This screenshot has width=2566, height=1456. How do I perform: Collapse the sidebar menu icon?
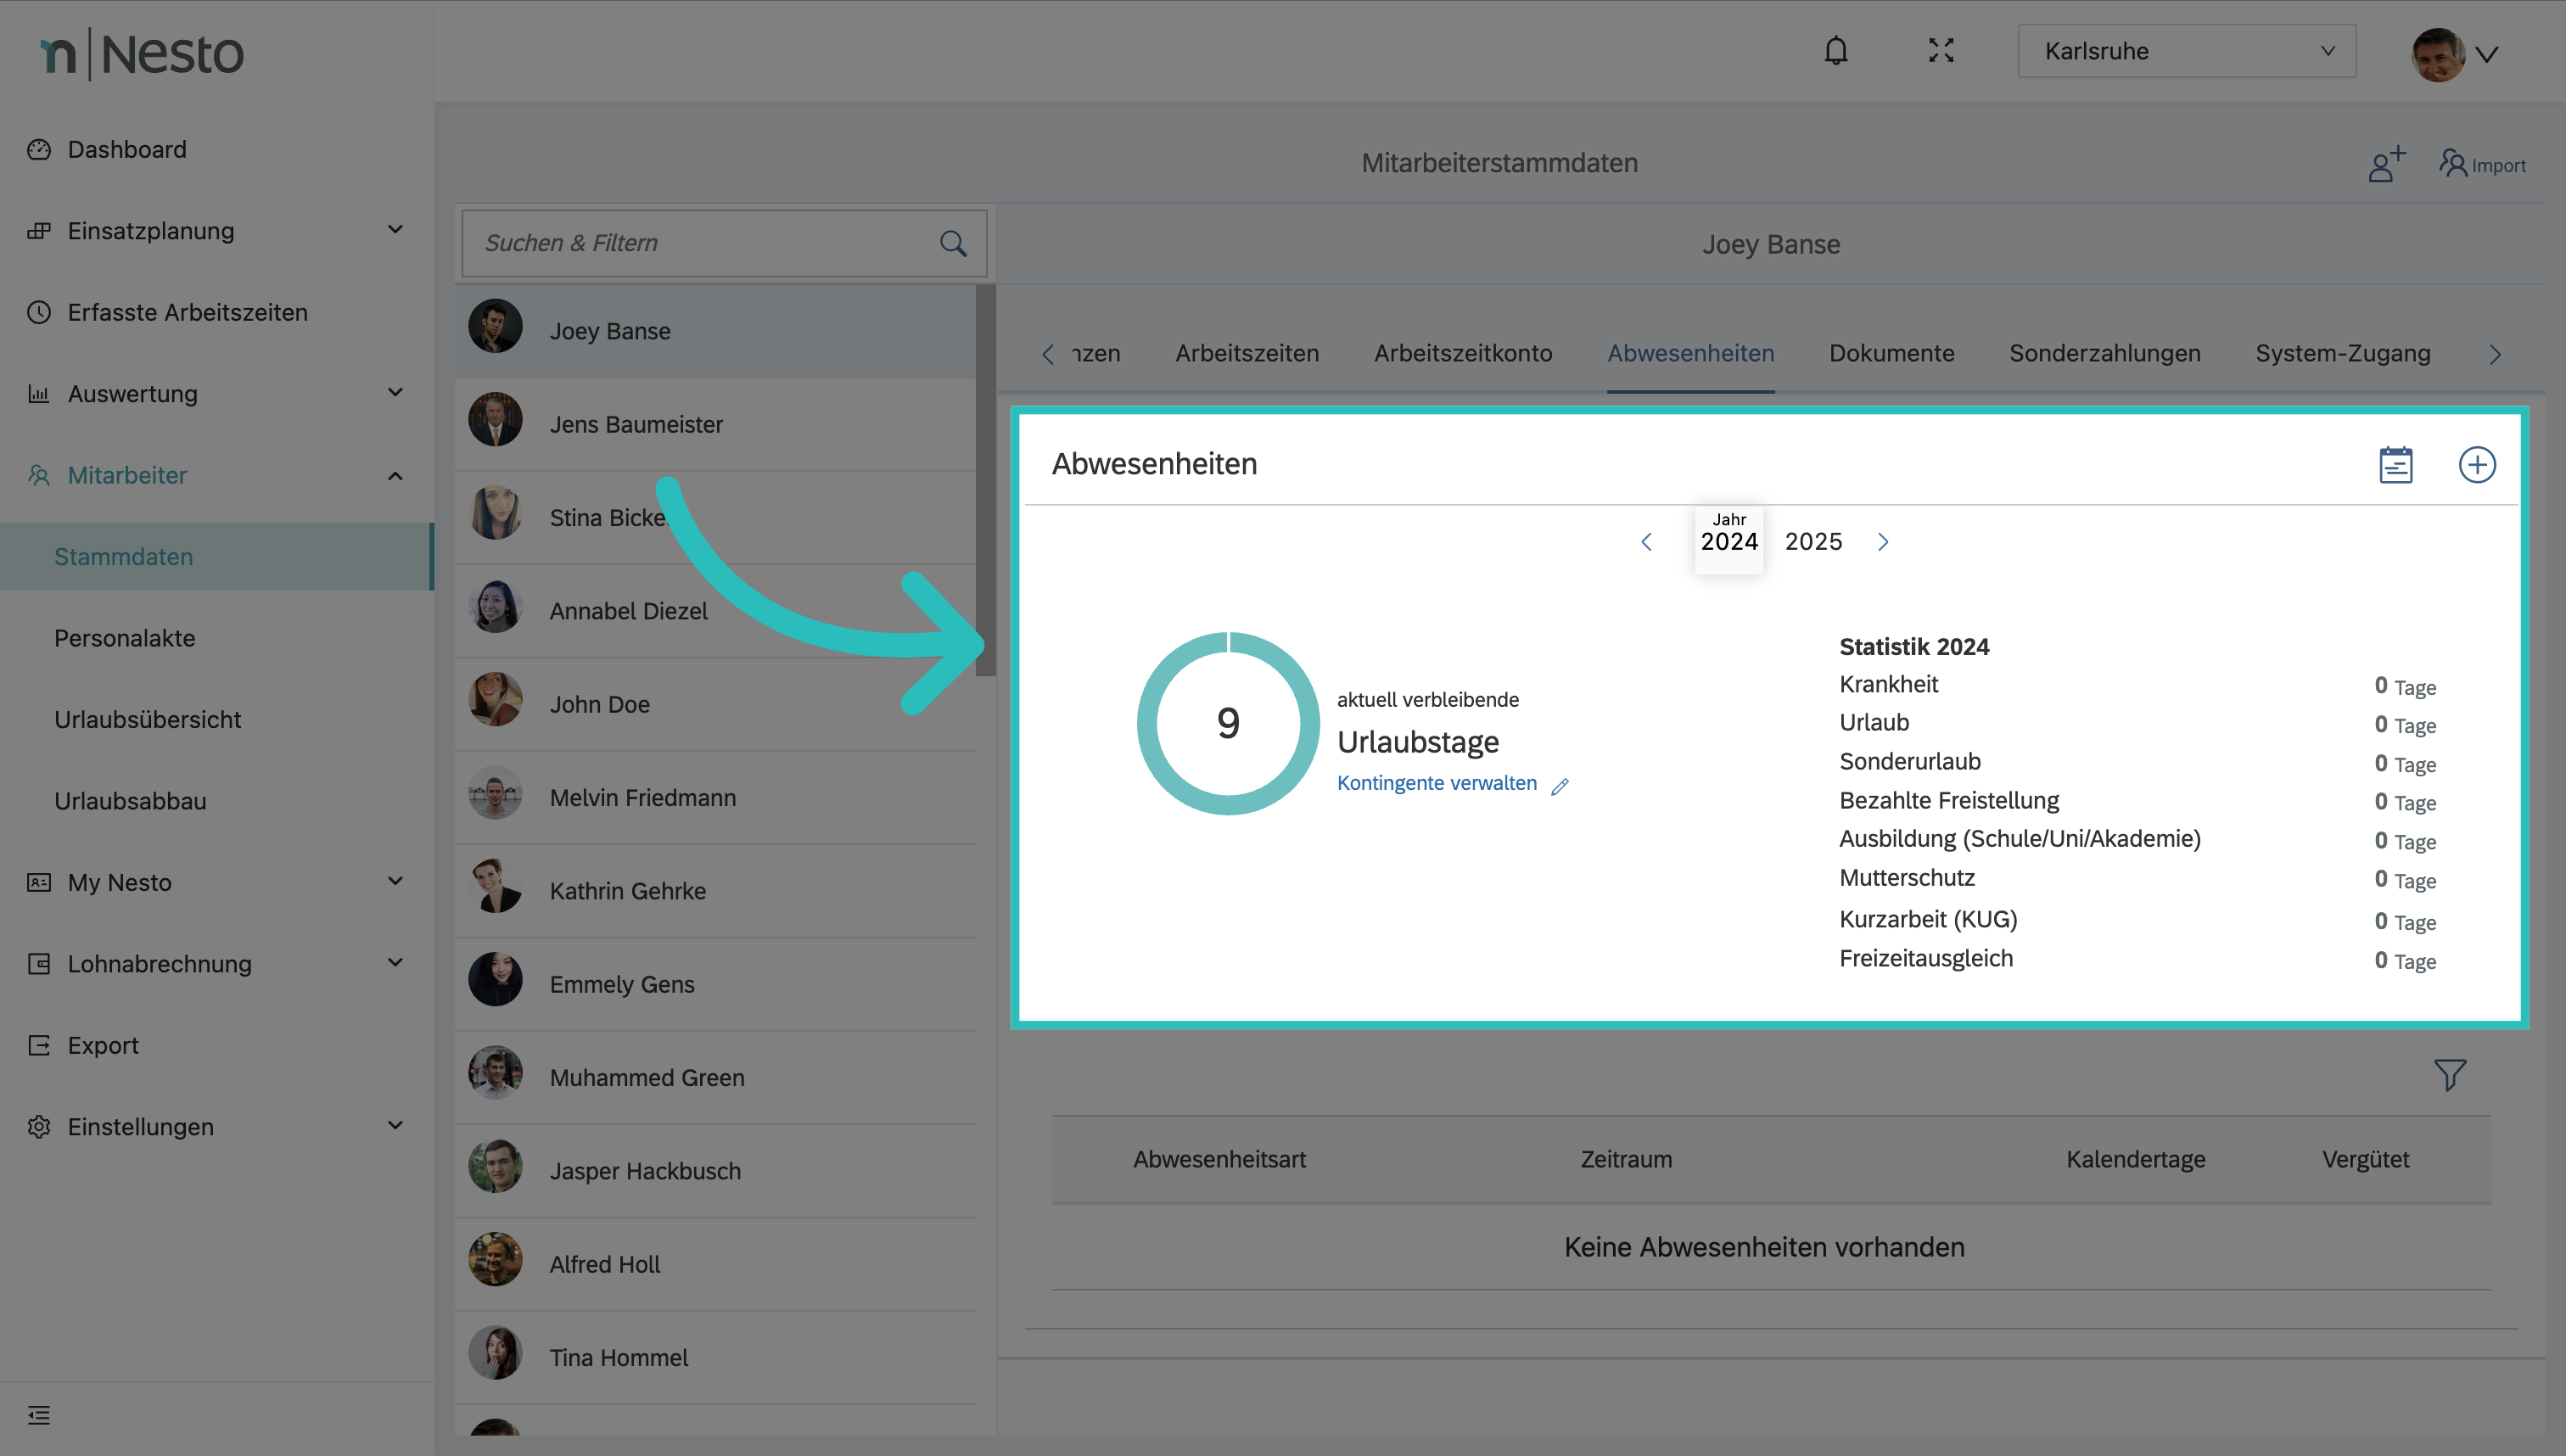coord(39,1415)
